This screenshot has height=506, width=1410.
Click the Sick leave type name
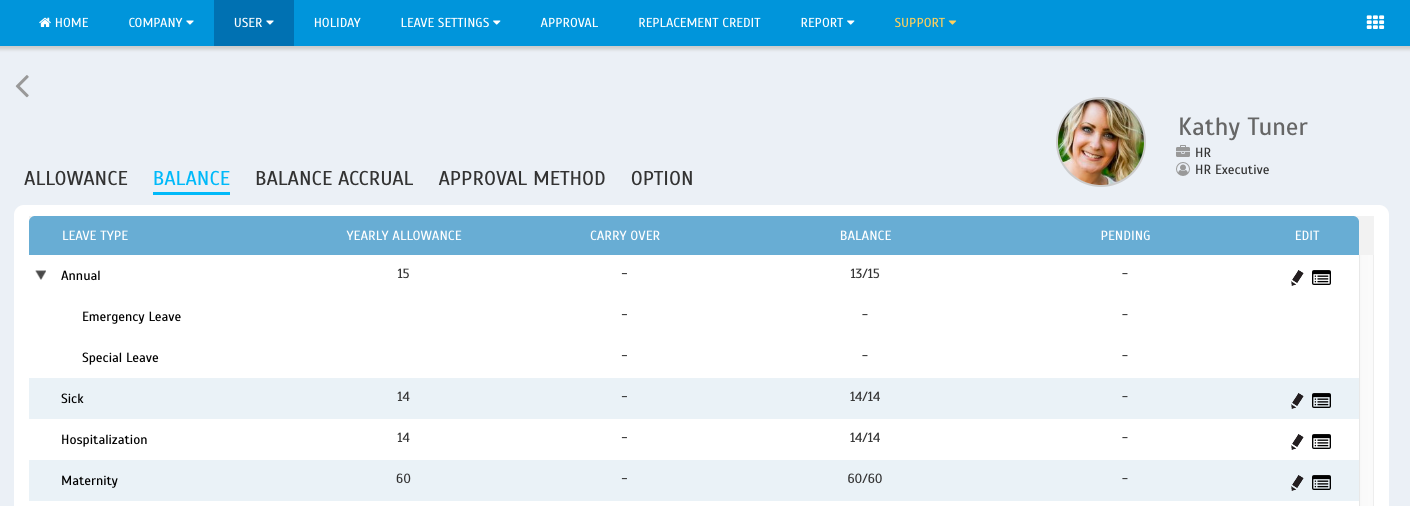pos(72,398)
